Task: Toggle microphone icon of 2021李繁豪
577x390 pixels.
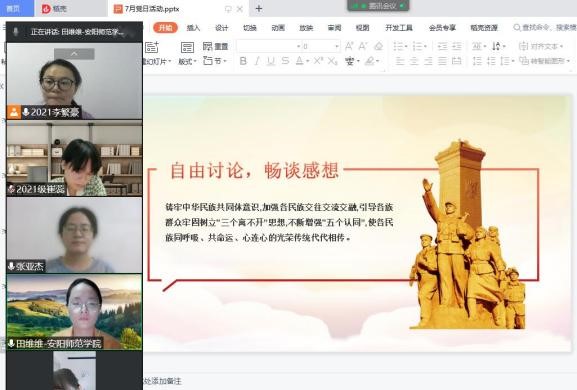Action: [x=26, y=112]
